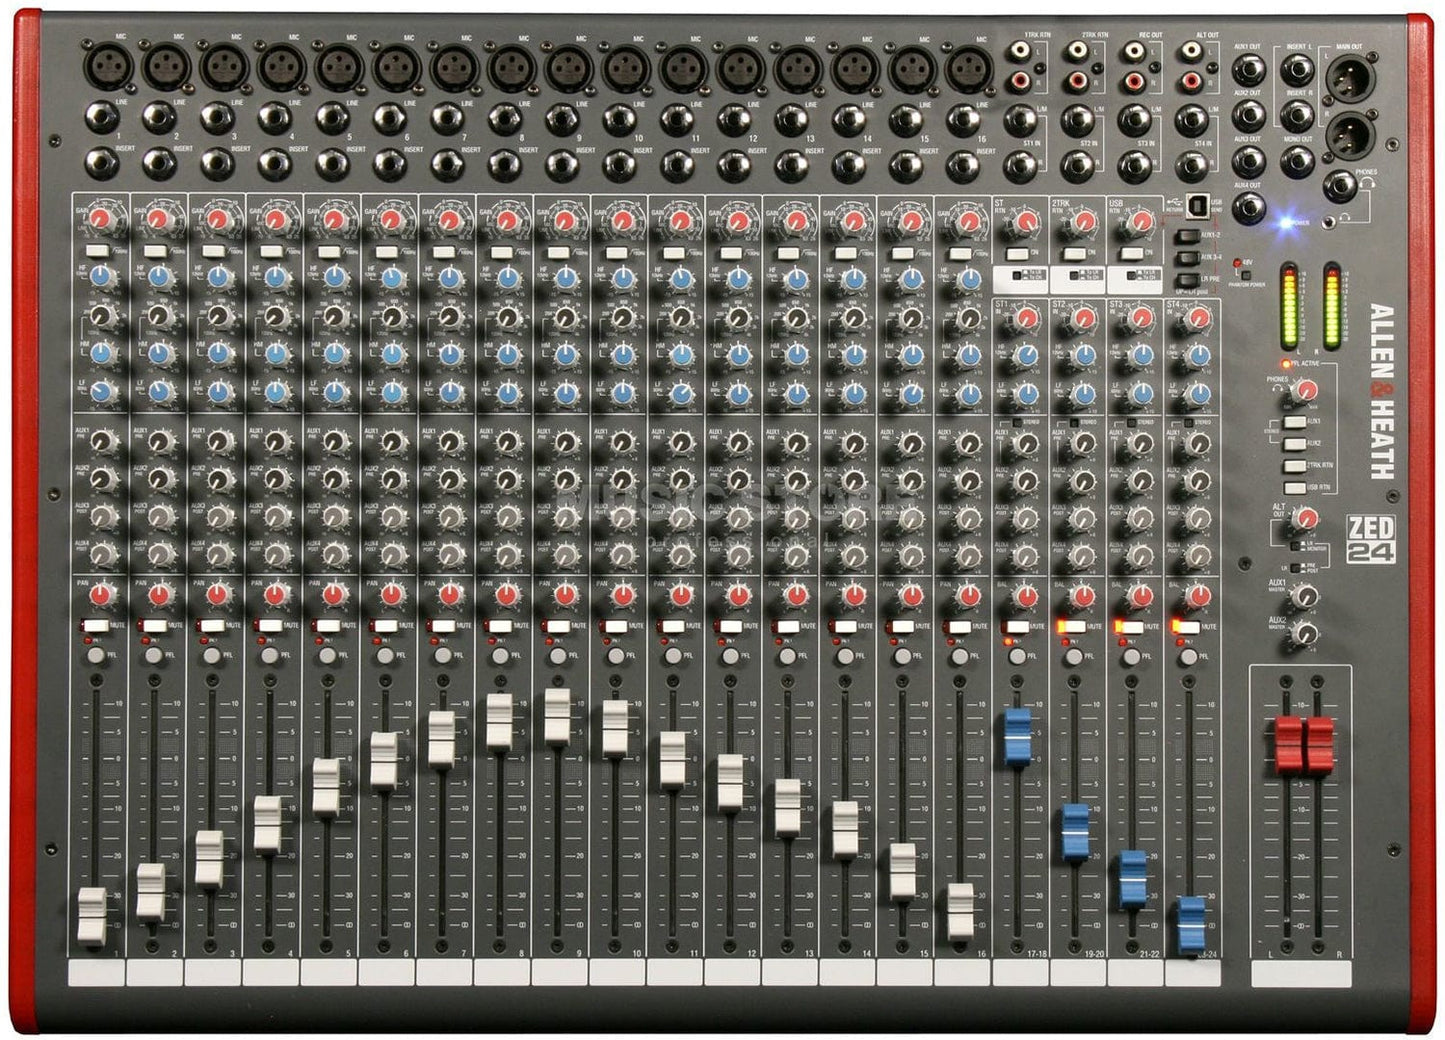Click the USB port above the USB RTN section

coord(1197,207)
